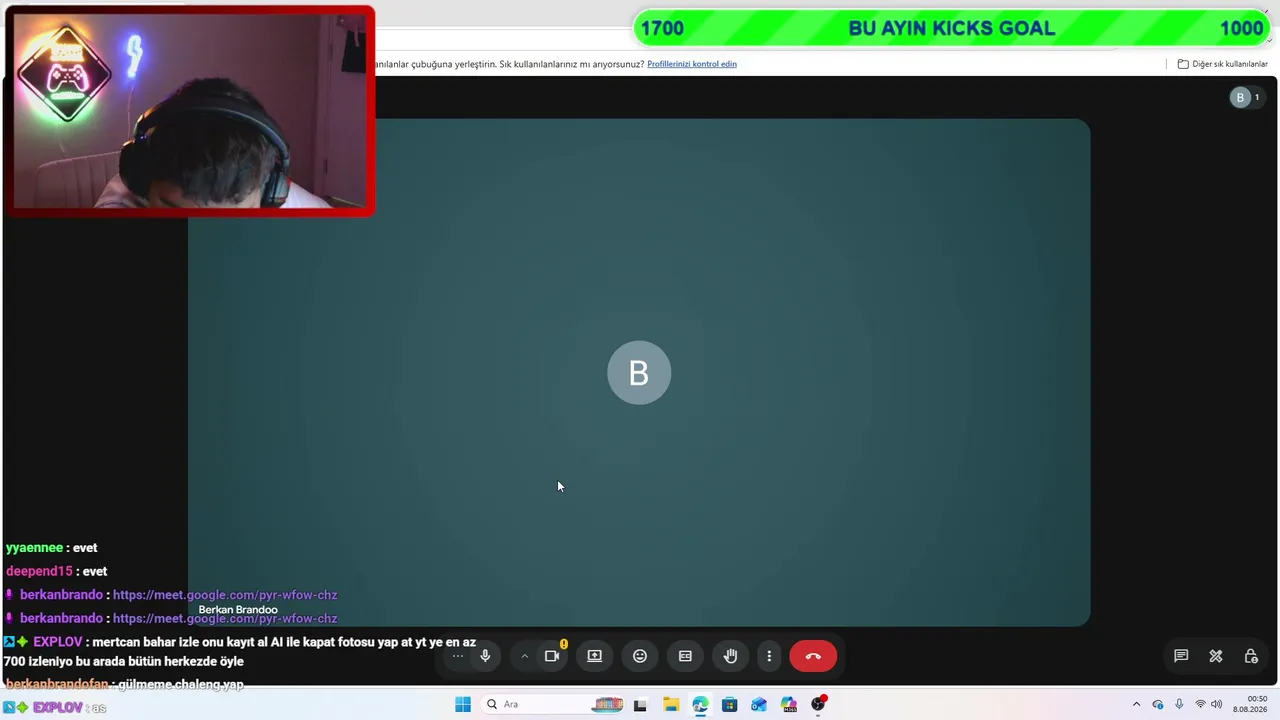This screenshot has width=1280, height=720.
Task: Click the Berkan Brandoo name label
Action: pos(238,610)
